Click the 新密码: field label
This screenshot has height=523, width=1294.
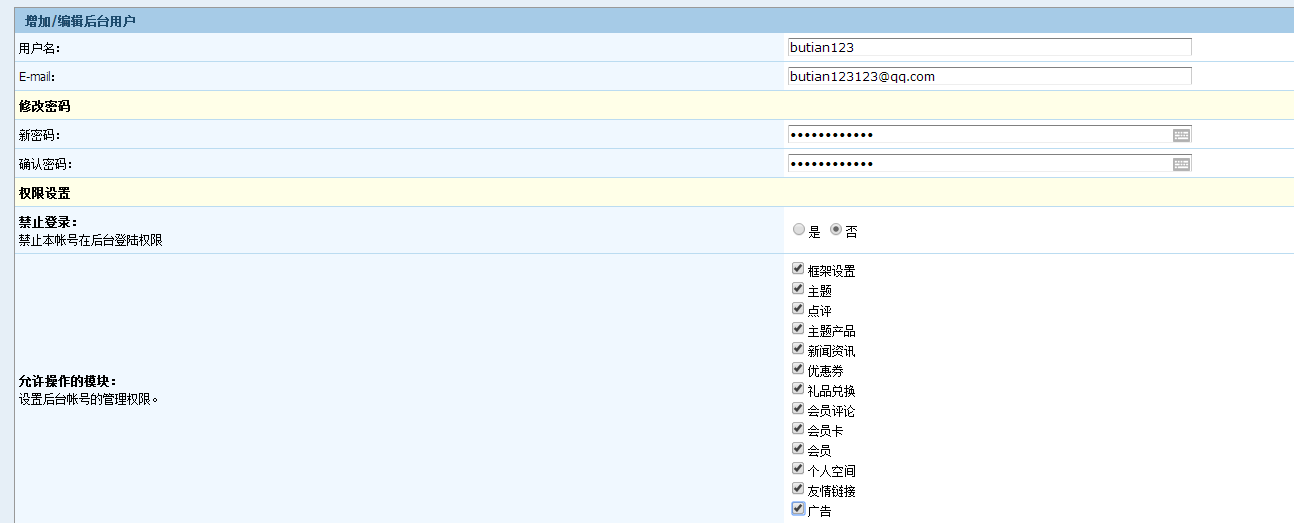40,136
